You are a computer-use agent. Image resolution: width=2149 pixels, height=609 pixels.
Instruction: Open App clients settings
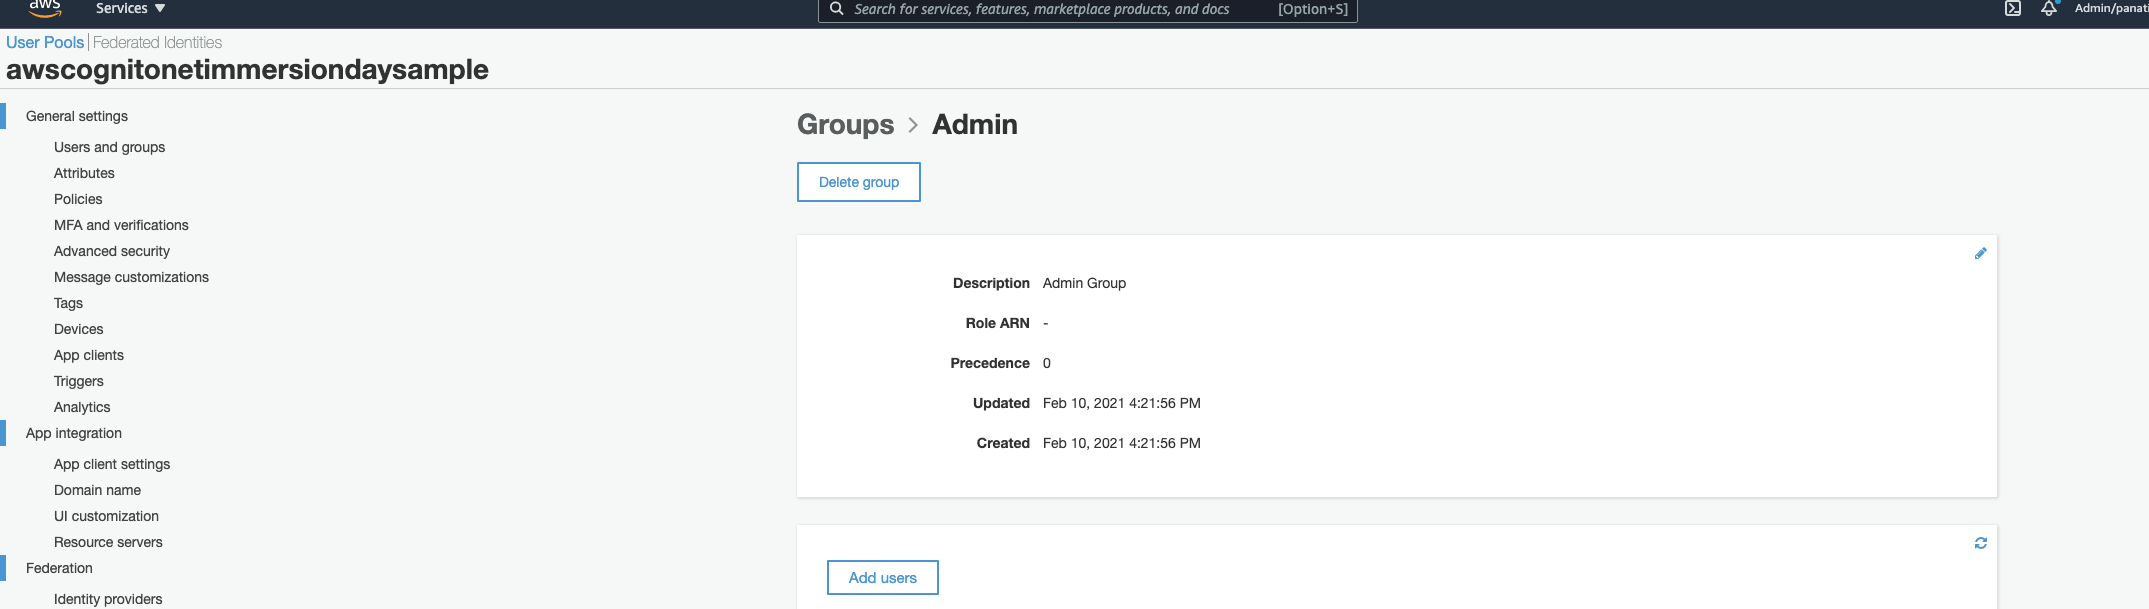click(x=89, y=355)
